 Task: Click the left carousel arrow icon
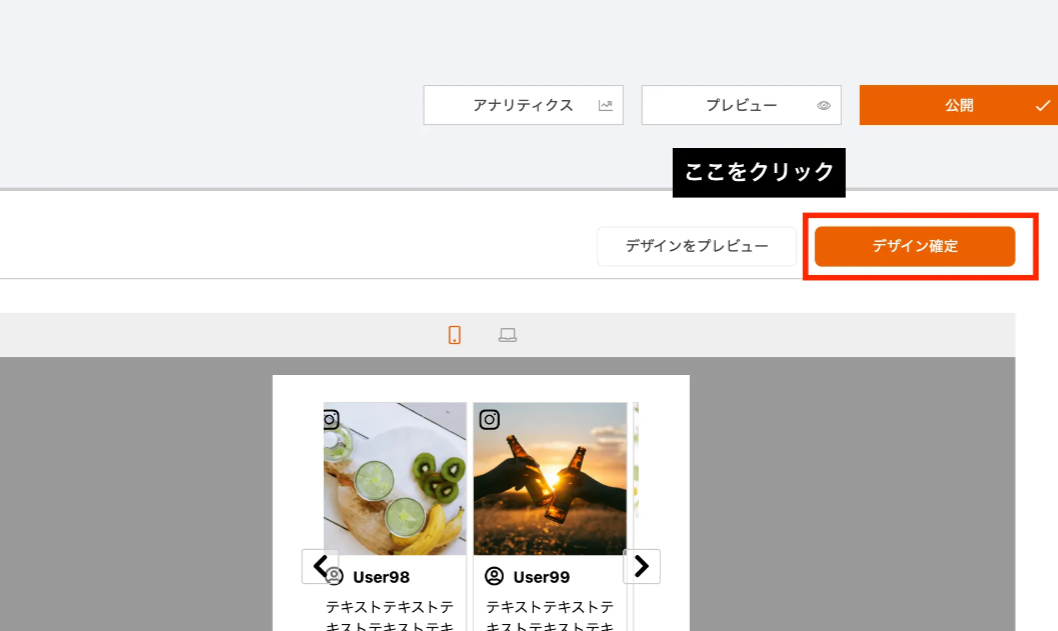tap(321, 566)
